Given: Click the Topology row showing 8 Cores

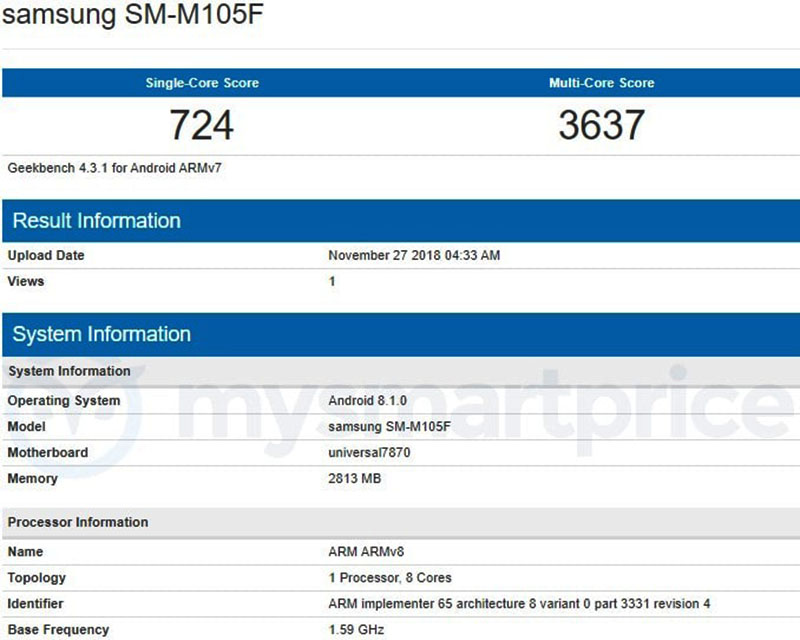Looking at the screenshot, I should coord(385,577).
